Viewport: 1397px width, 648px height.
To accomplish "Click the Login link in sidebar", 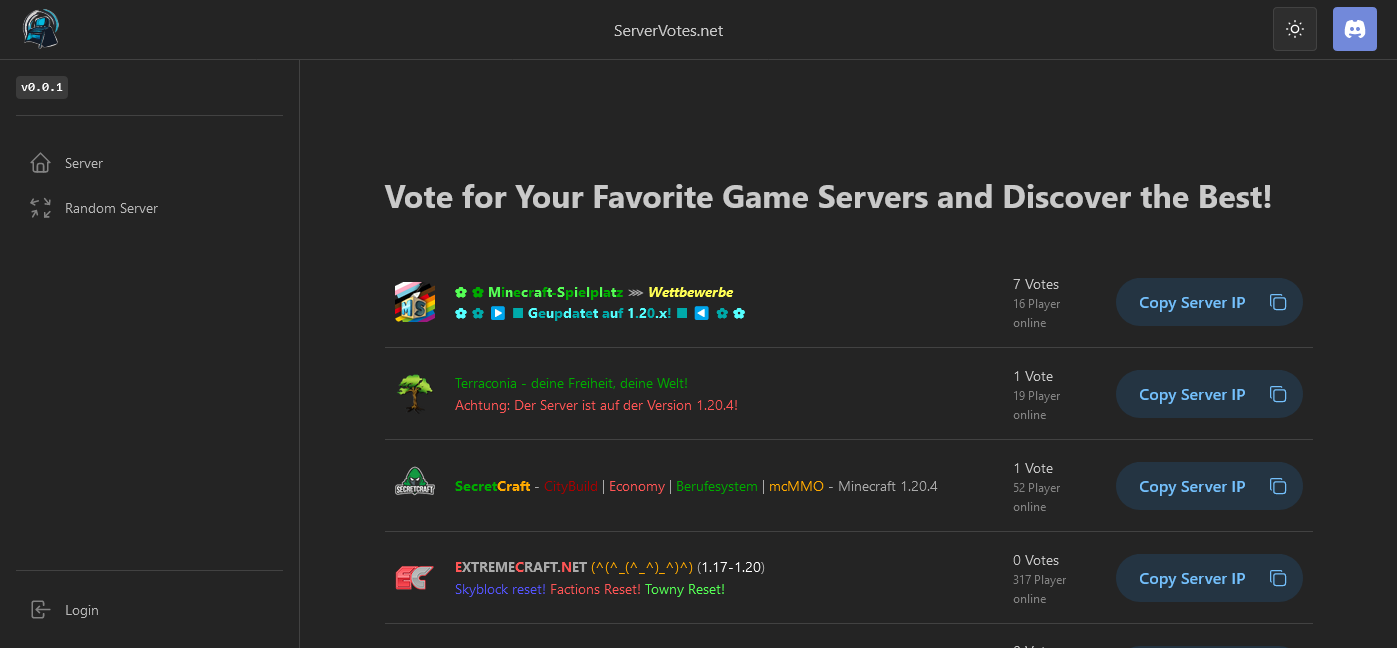I will (x=82, y=610).
